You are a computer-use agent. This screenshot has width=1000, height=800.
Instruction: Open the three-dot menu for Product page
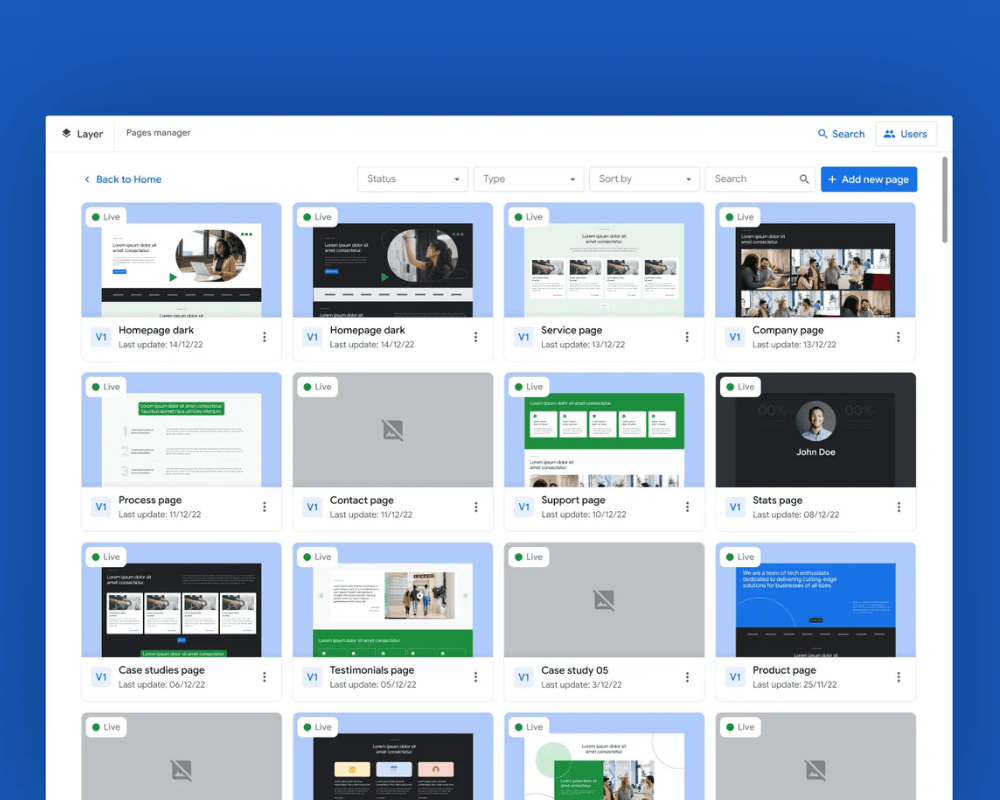898,677
